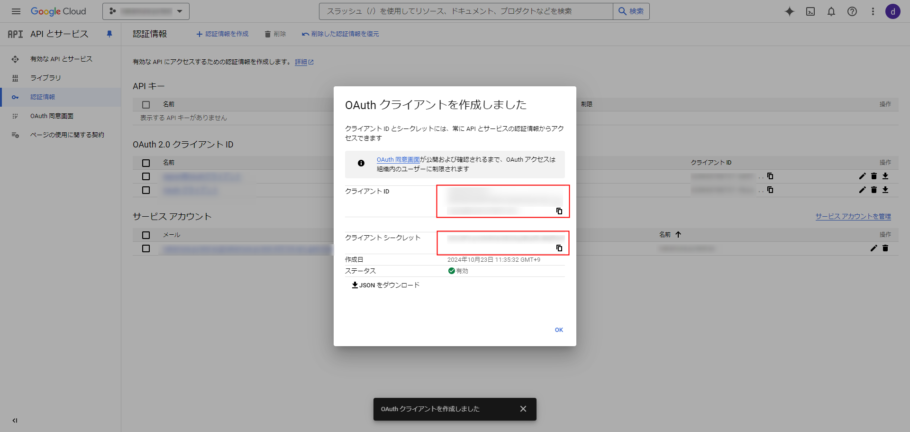This screenshot has height=432, width=910.
Task: Click the user account avatar
Action: click(891, 11)
